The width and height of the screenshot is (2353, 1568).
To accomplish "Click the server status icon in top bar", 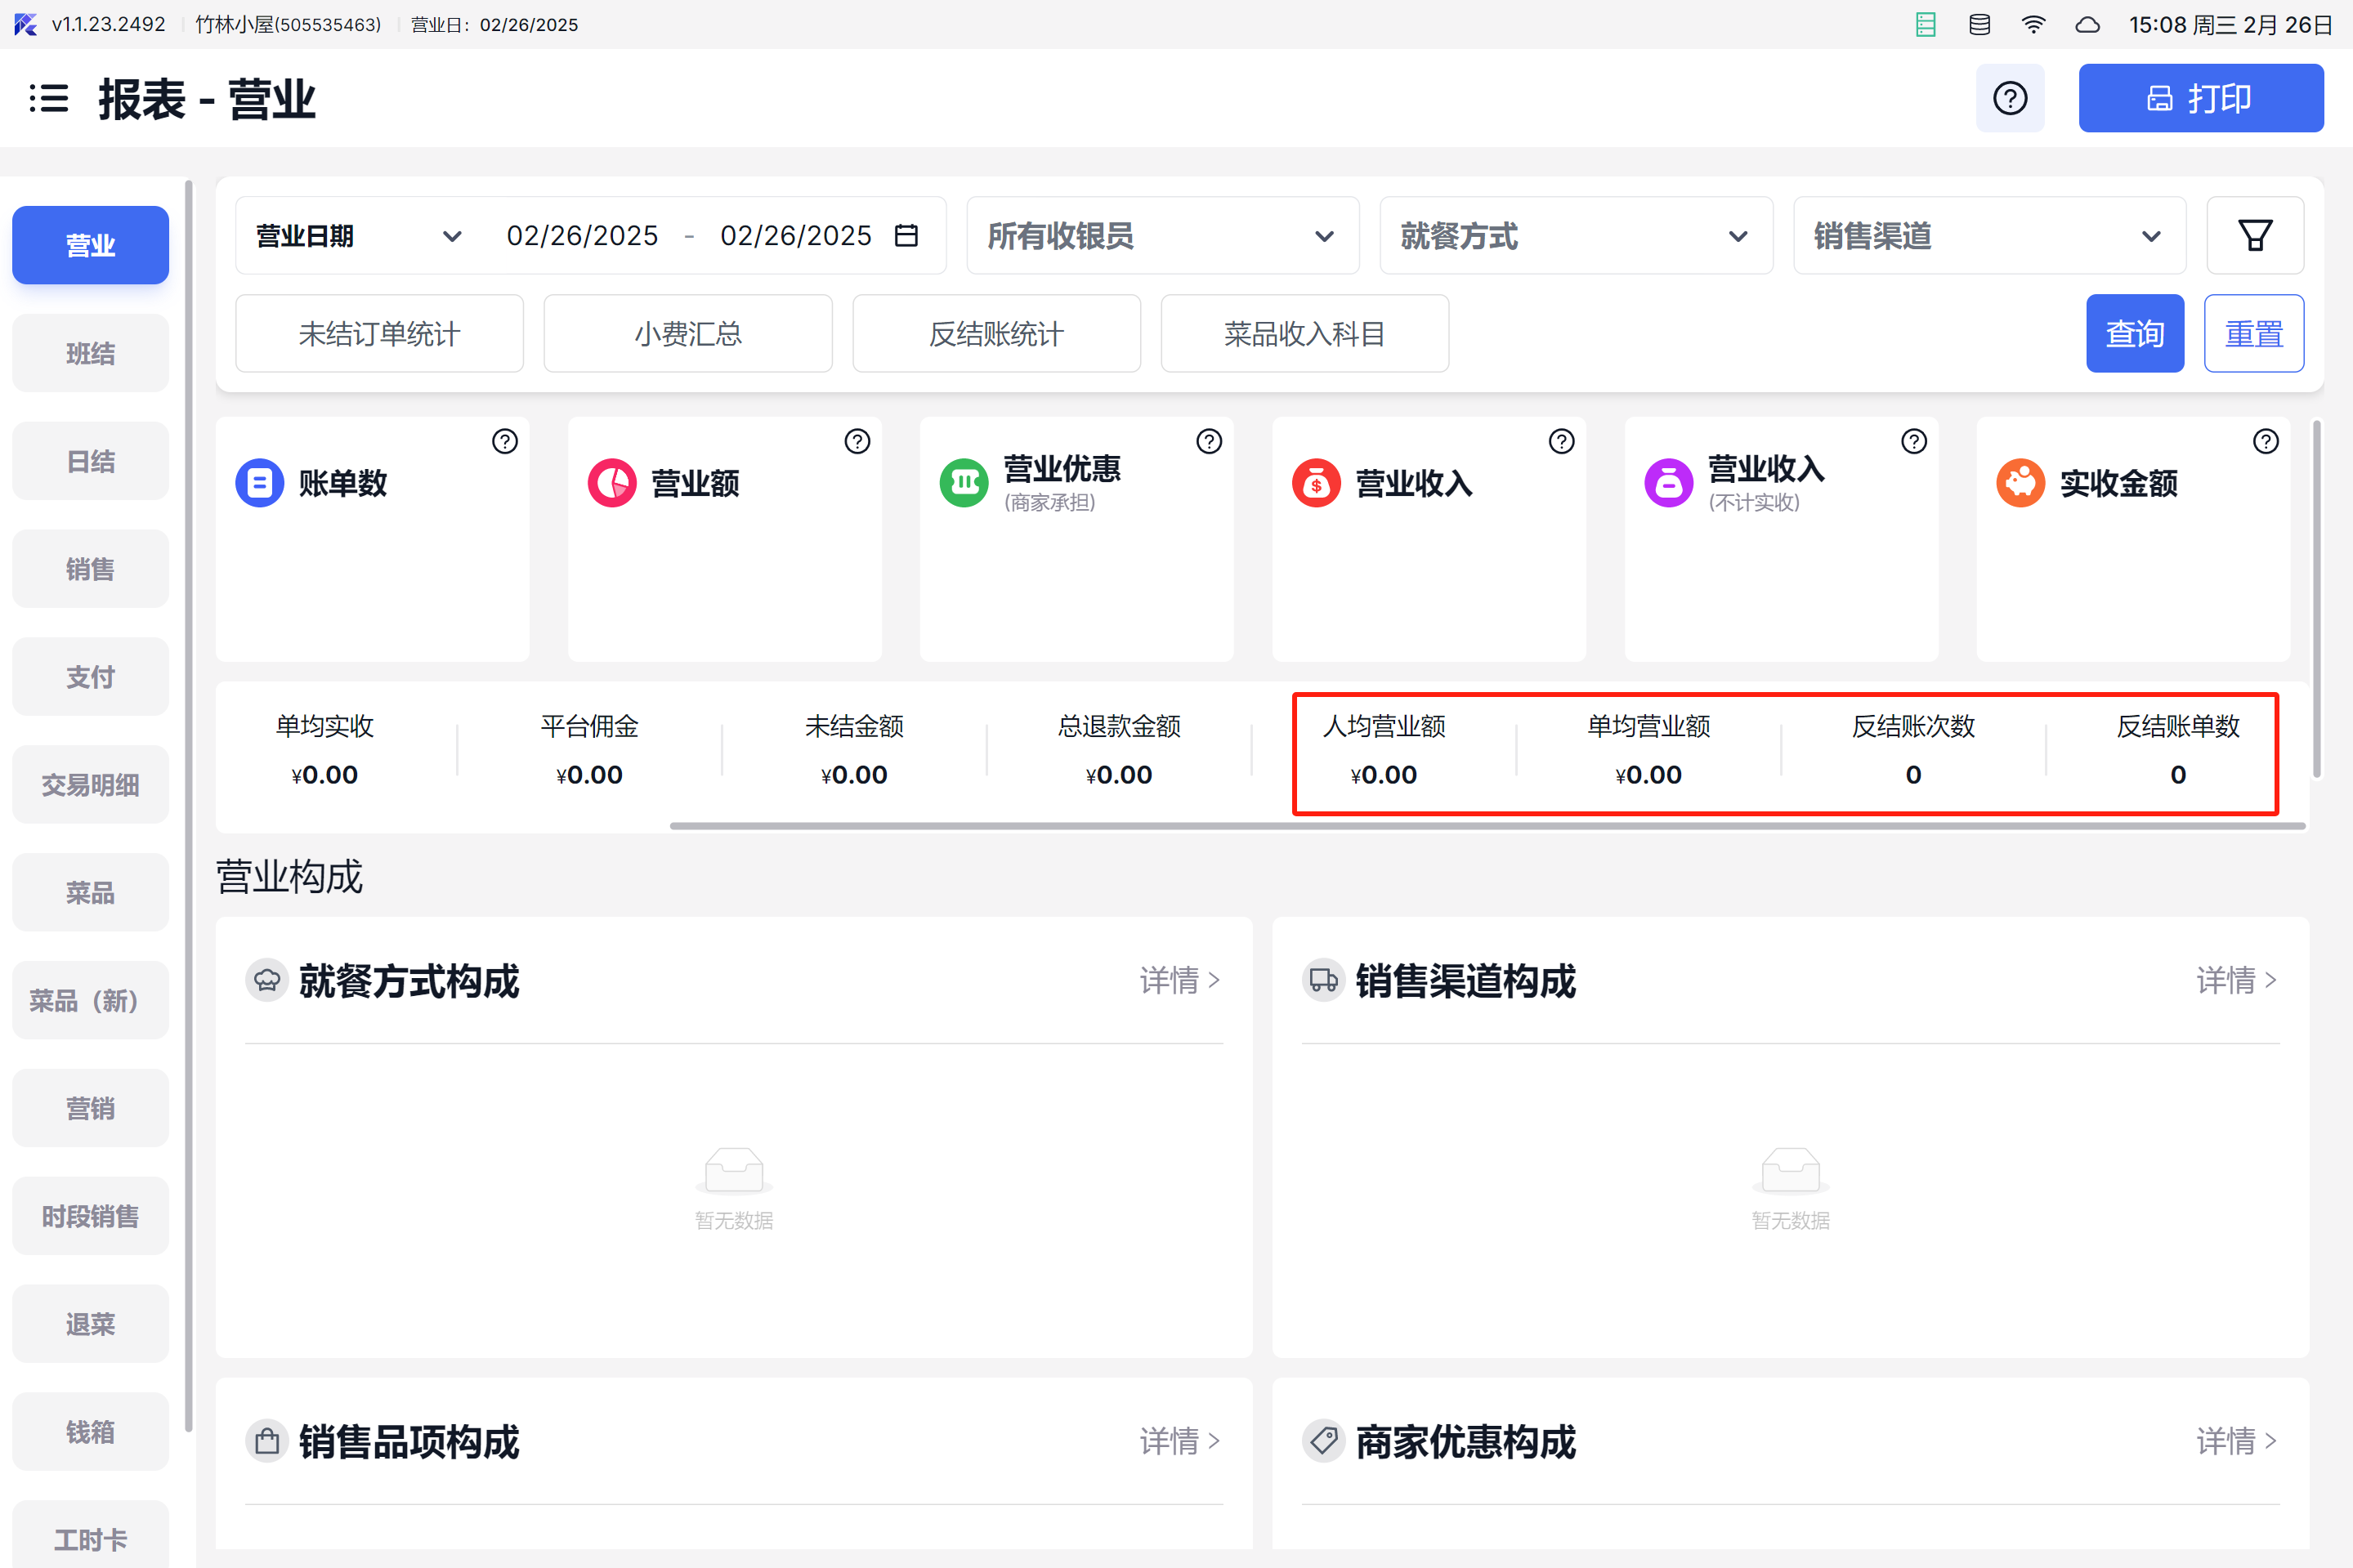I will click(1925, 25).
